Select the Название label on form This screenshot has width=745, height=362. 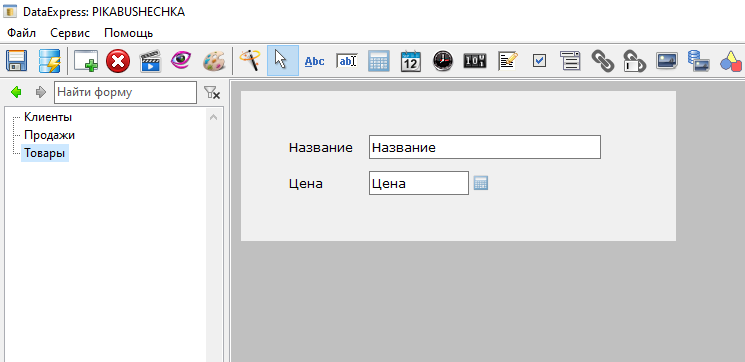(321, 148)
